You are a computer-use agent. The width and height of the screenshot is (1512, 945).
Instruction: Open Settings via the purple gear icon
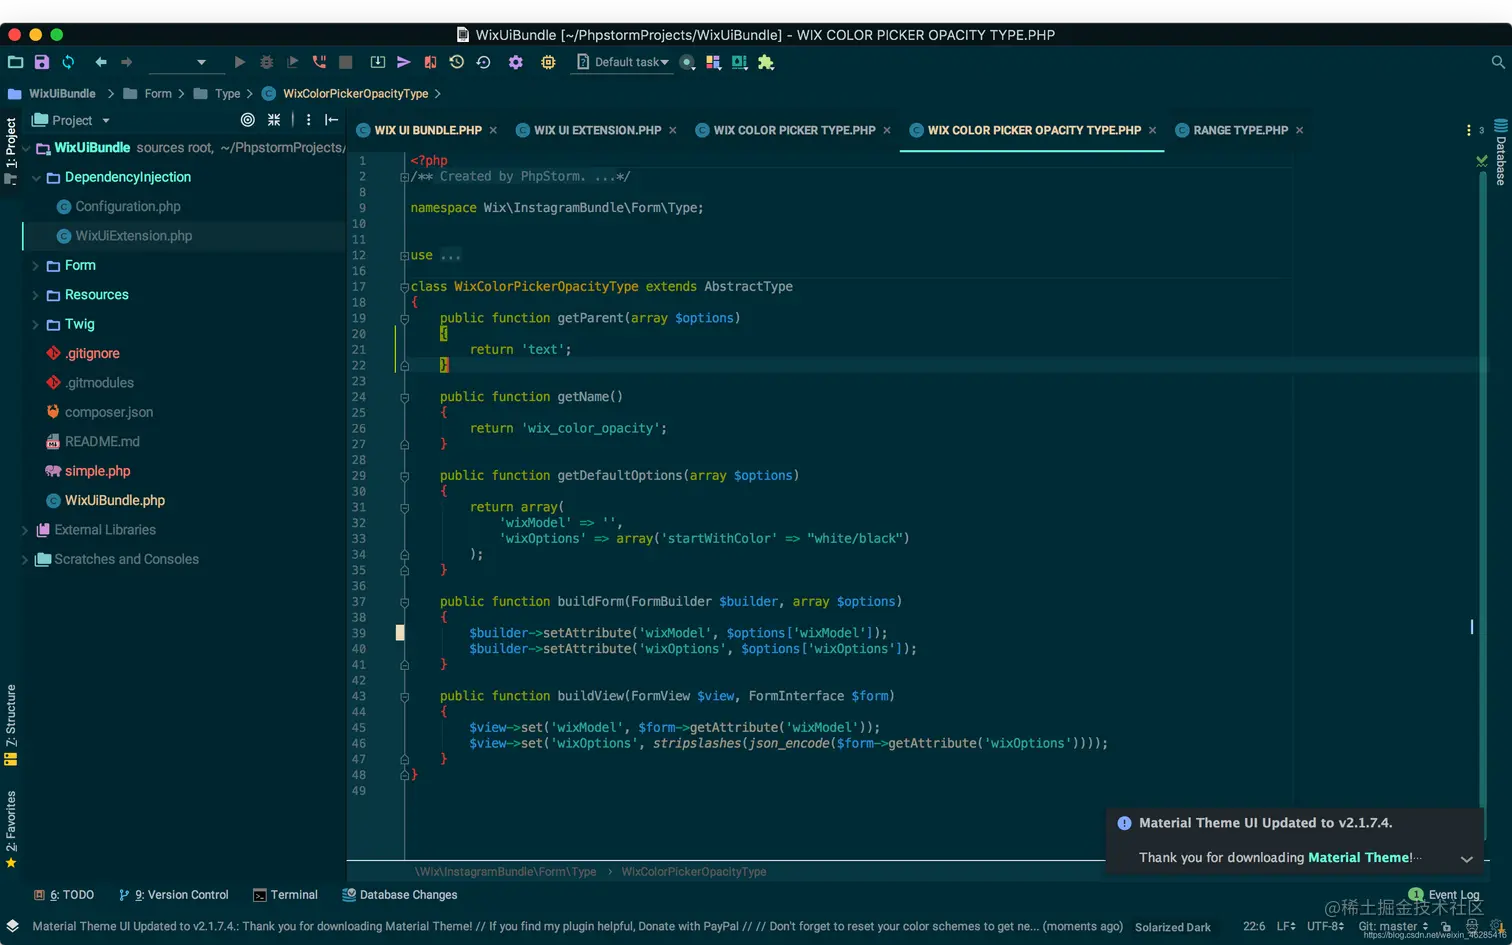click(516, 62)
